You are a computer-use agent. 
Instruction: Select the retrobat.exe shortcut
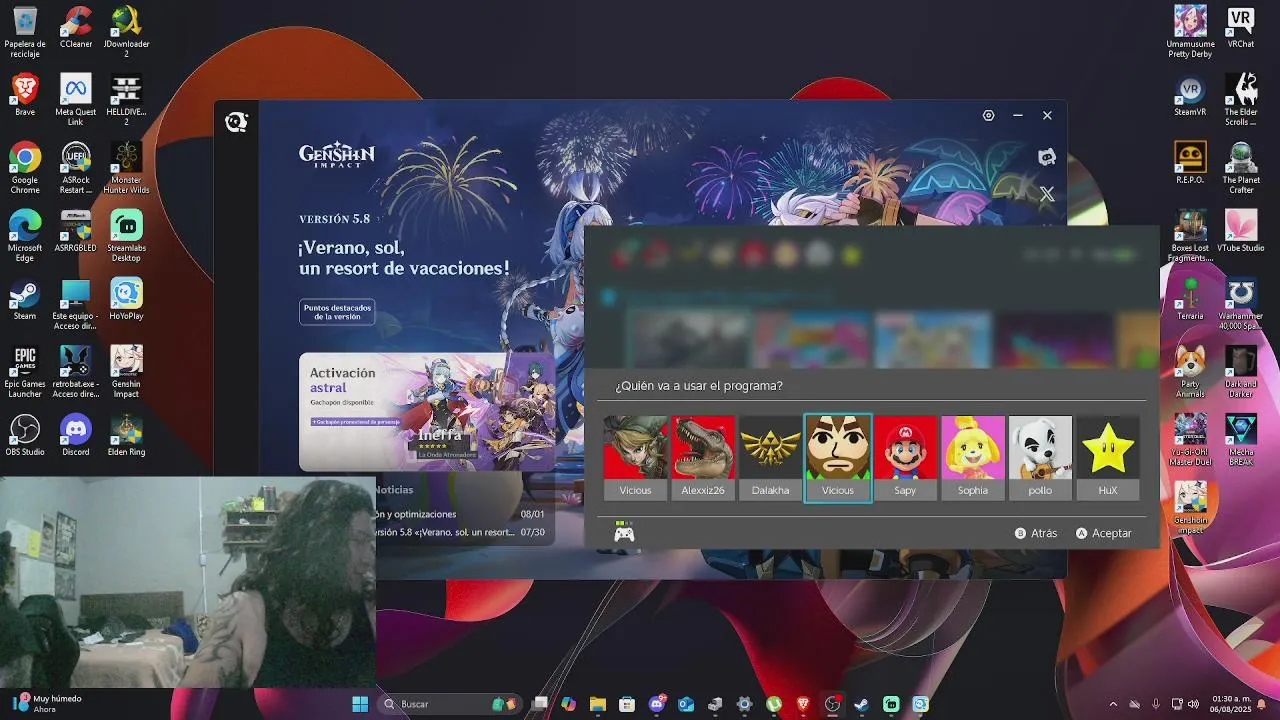point(76,372)
